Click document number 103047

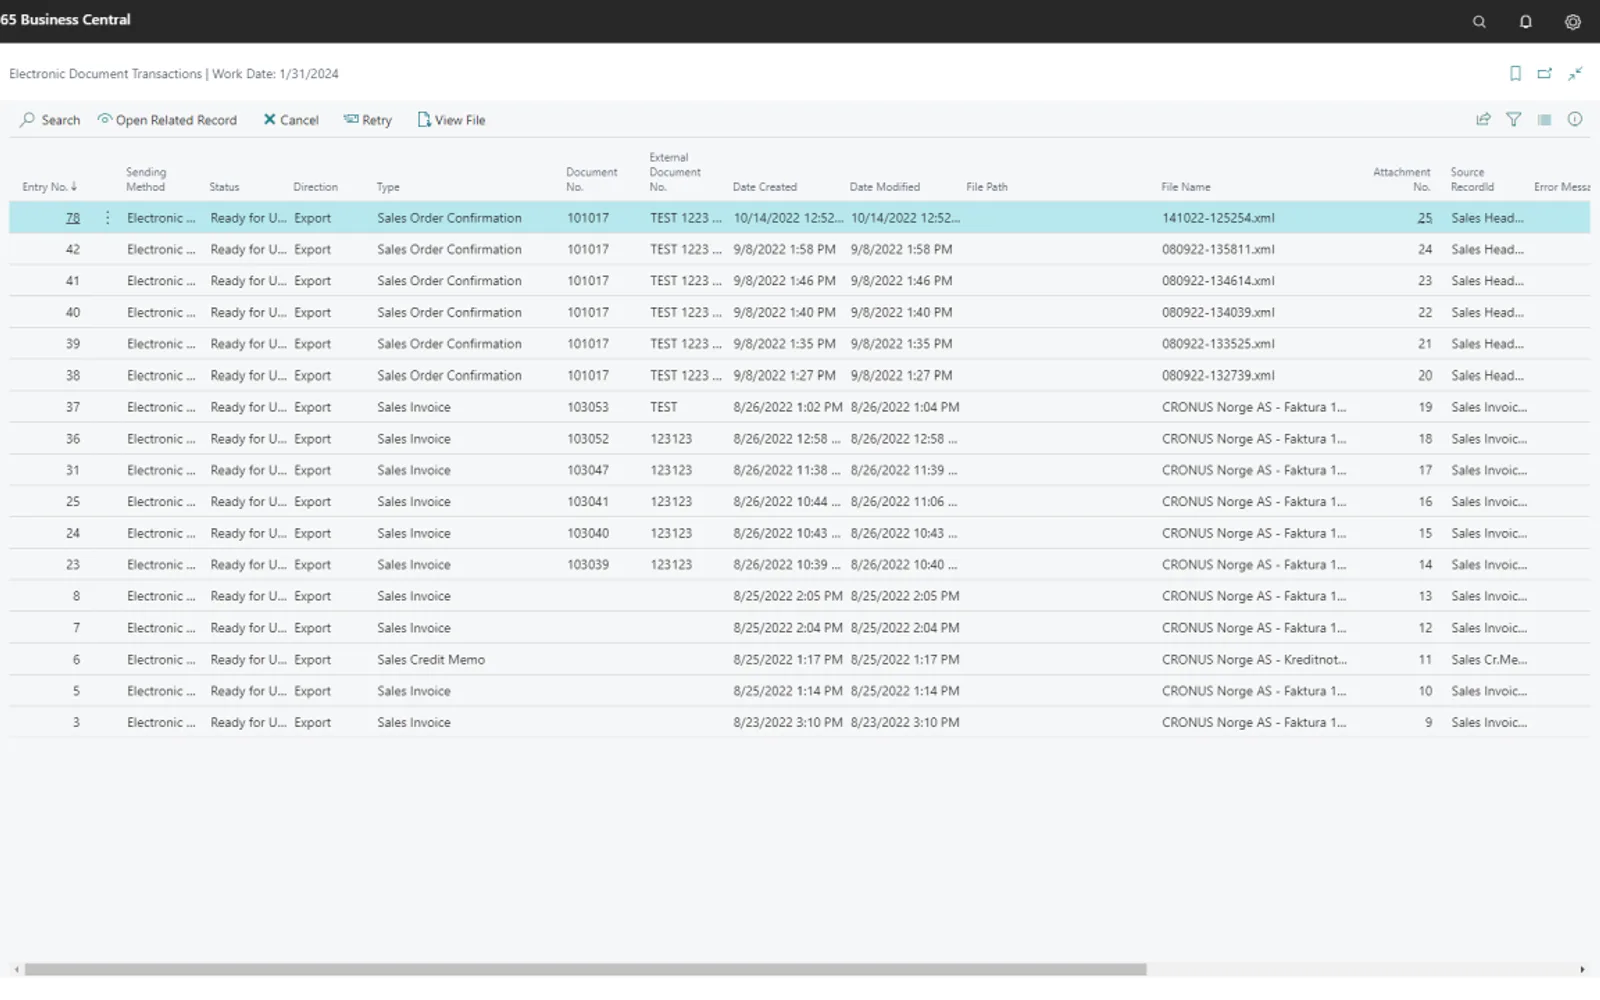point(588,470)
